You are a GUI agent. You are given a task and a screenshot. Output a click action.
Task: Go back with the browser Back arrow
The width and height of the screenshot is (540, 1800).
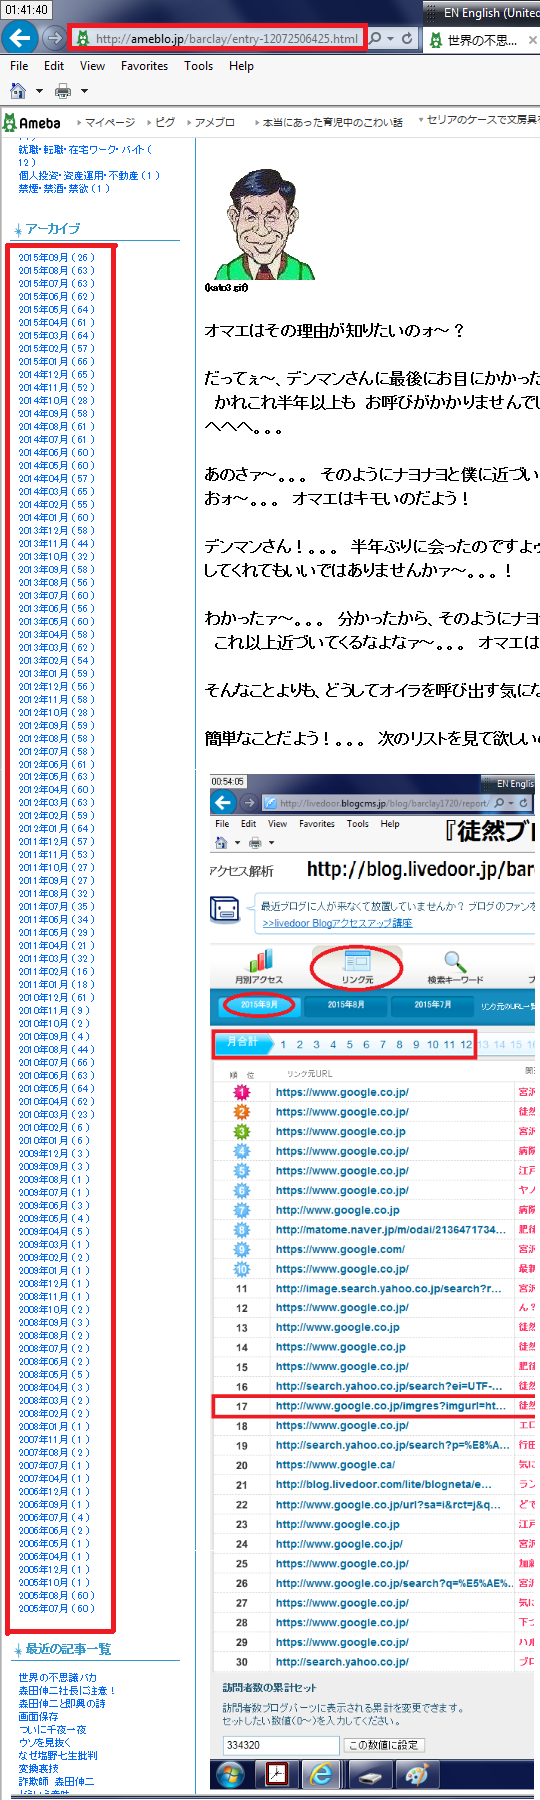[x=20, y=38]
